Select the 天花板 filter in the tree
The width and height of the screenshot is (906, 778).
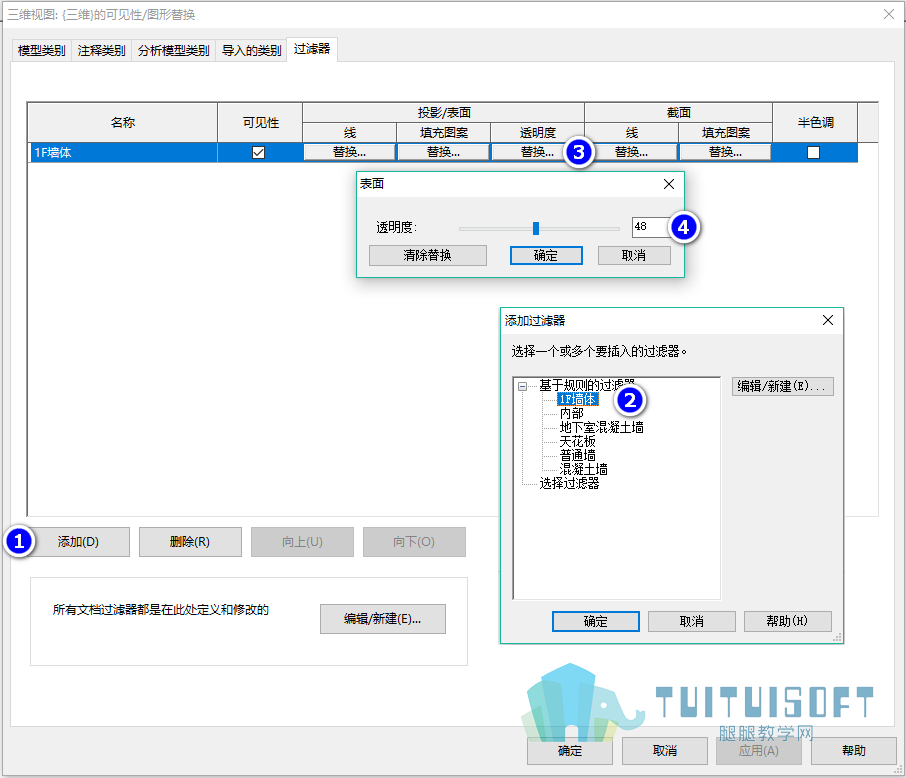[x=577, y=441]
